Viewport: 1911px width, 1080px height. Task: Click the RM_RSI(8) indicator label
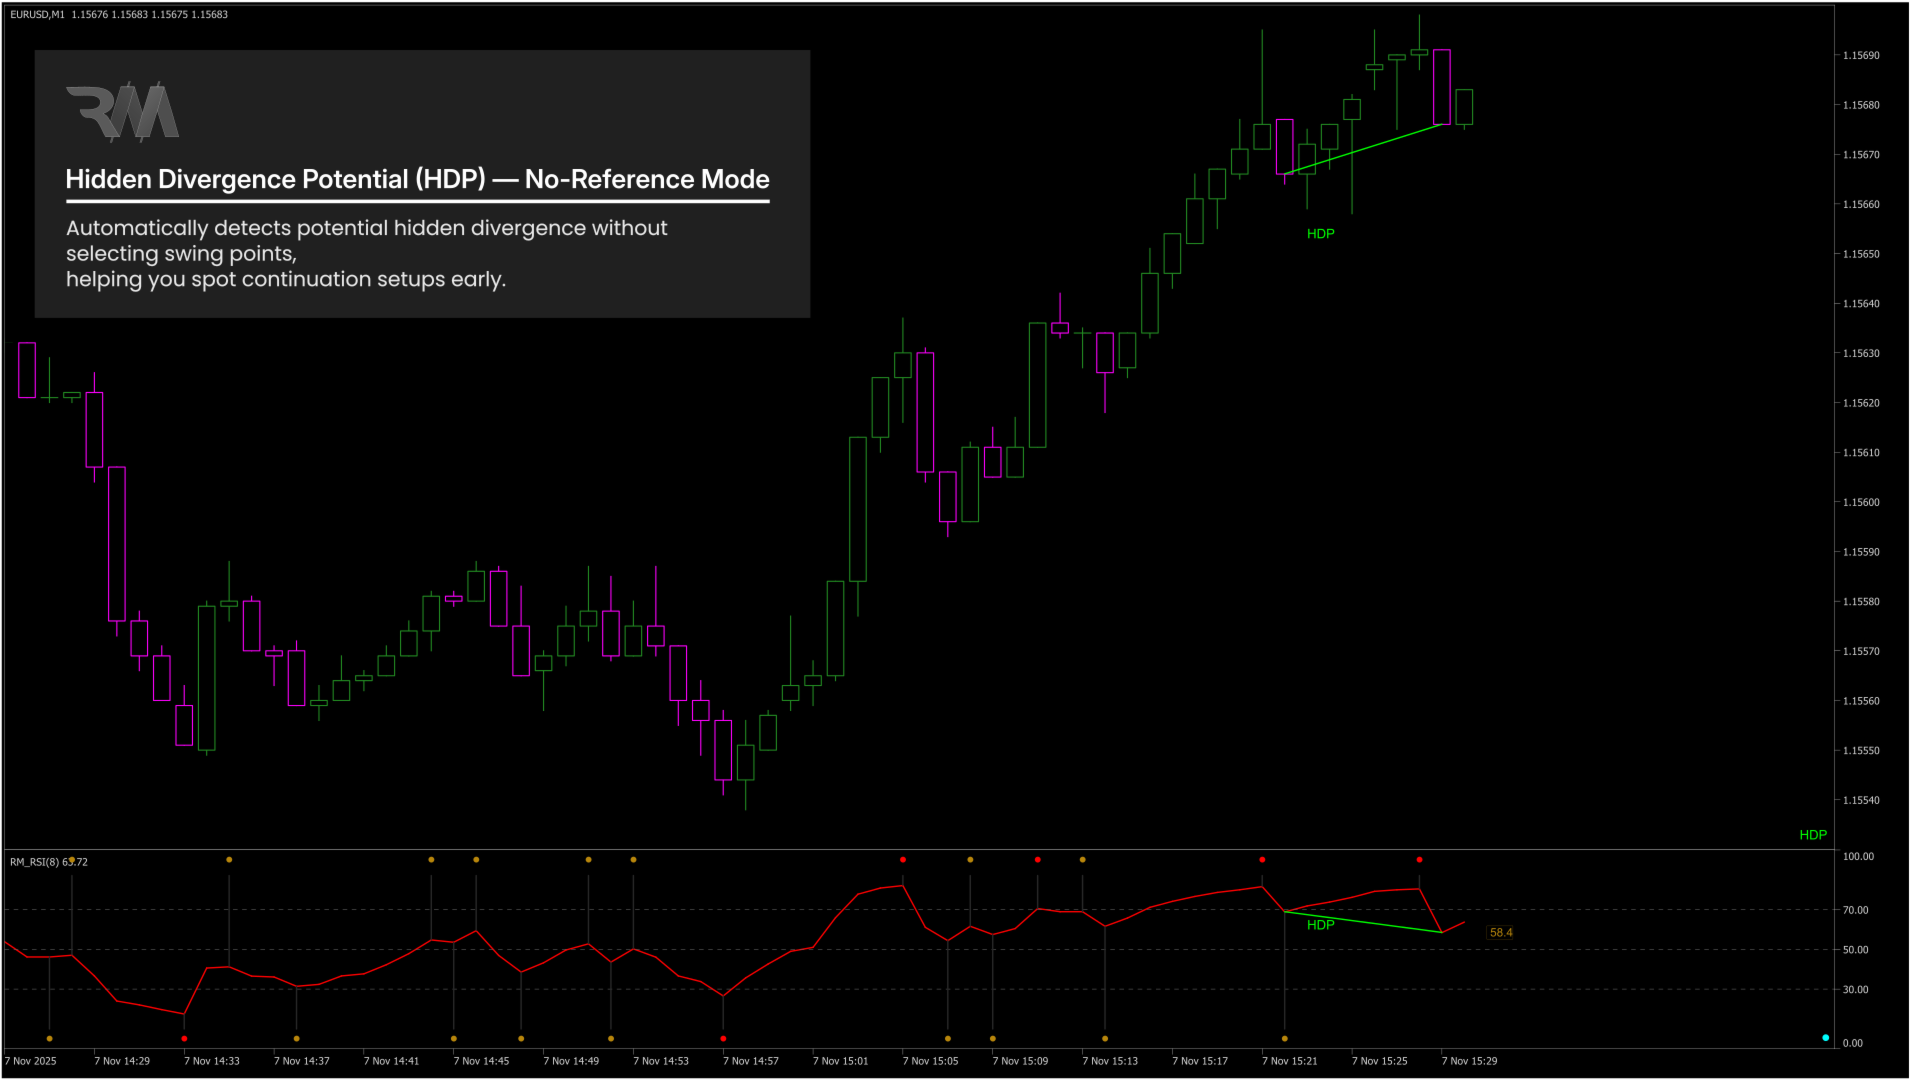(49, 862)
